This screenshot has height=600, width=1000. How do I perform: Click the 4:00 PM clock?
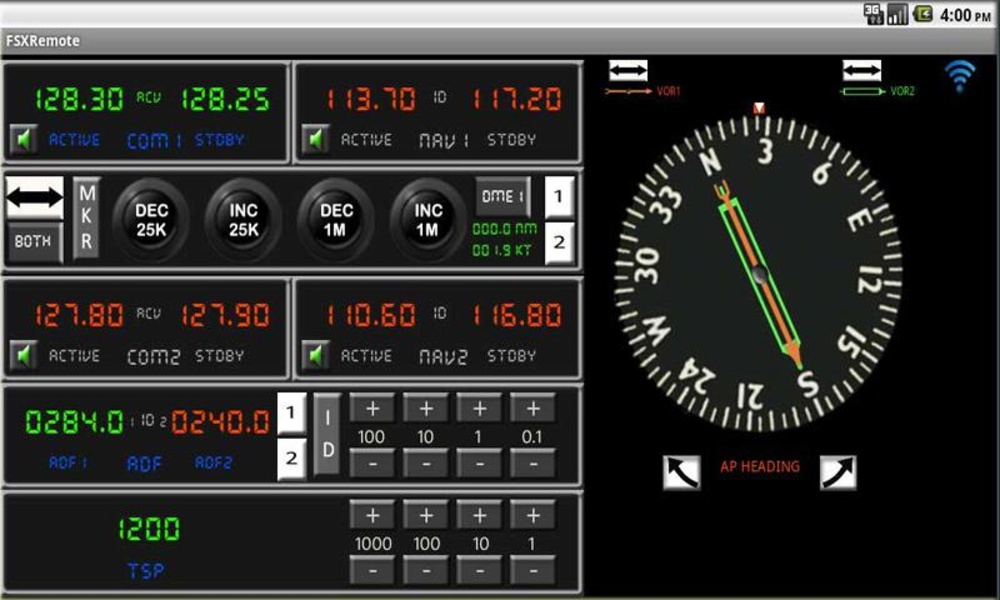[965, 15]
